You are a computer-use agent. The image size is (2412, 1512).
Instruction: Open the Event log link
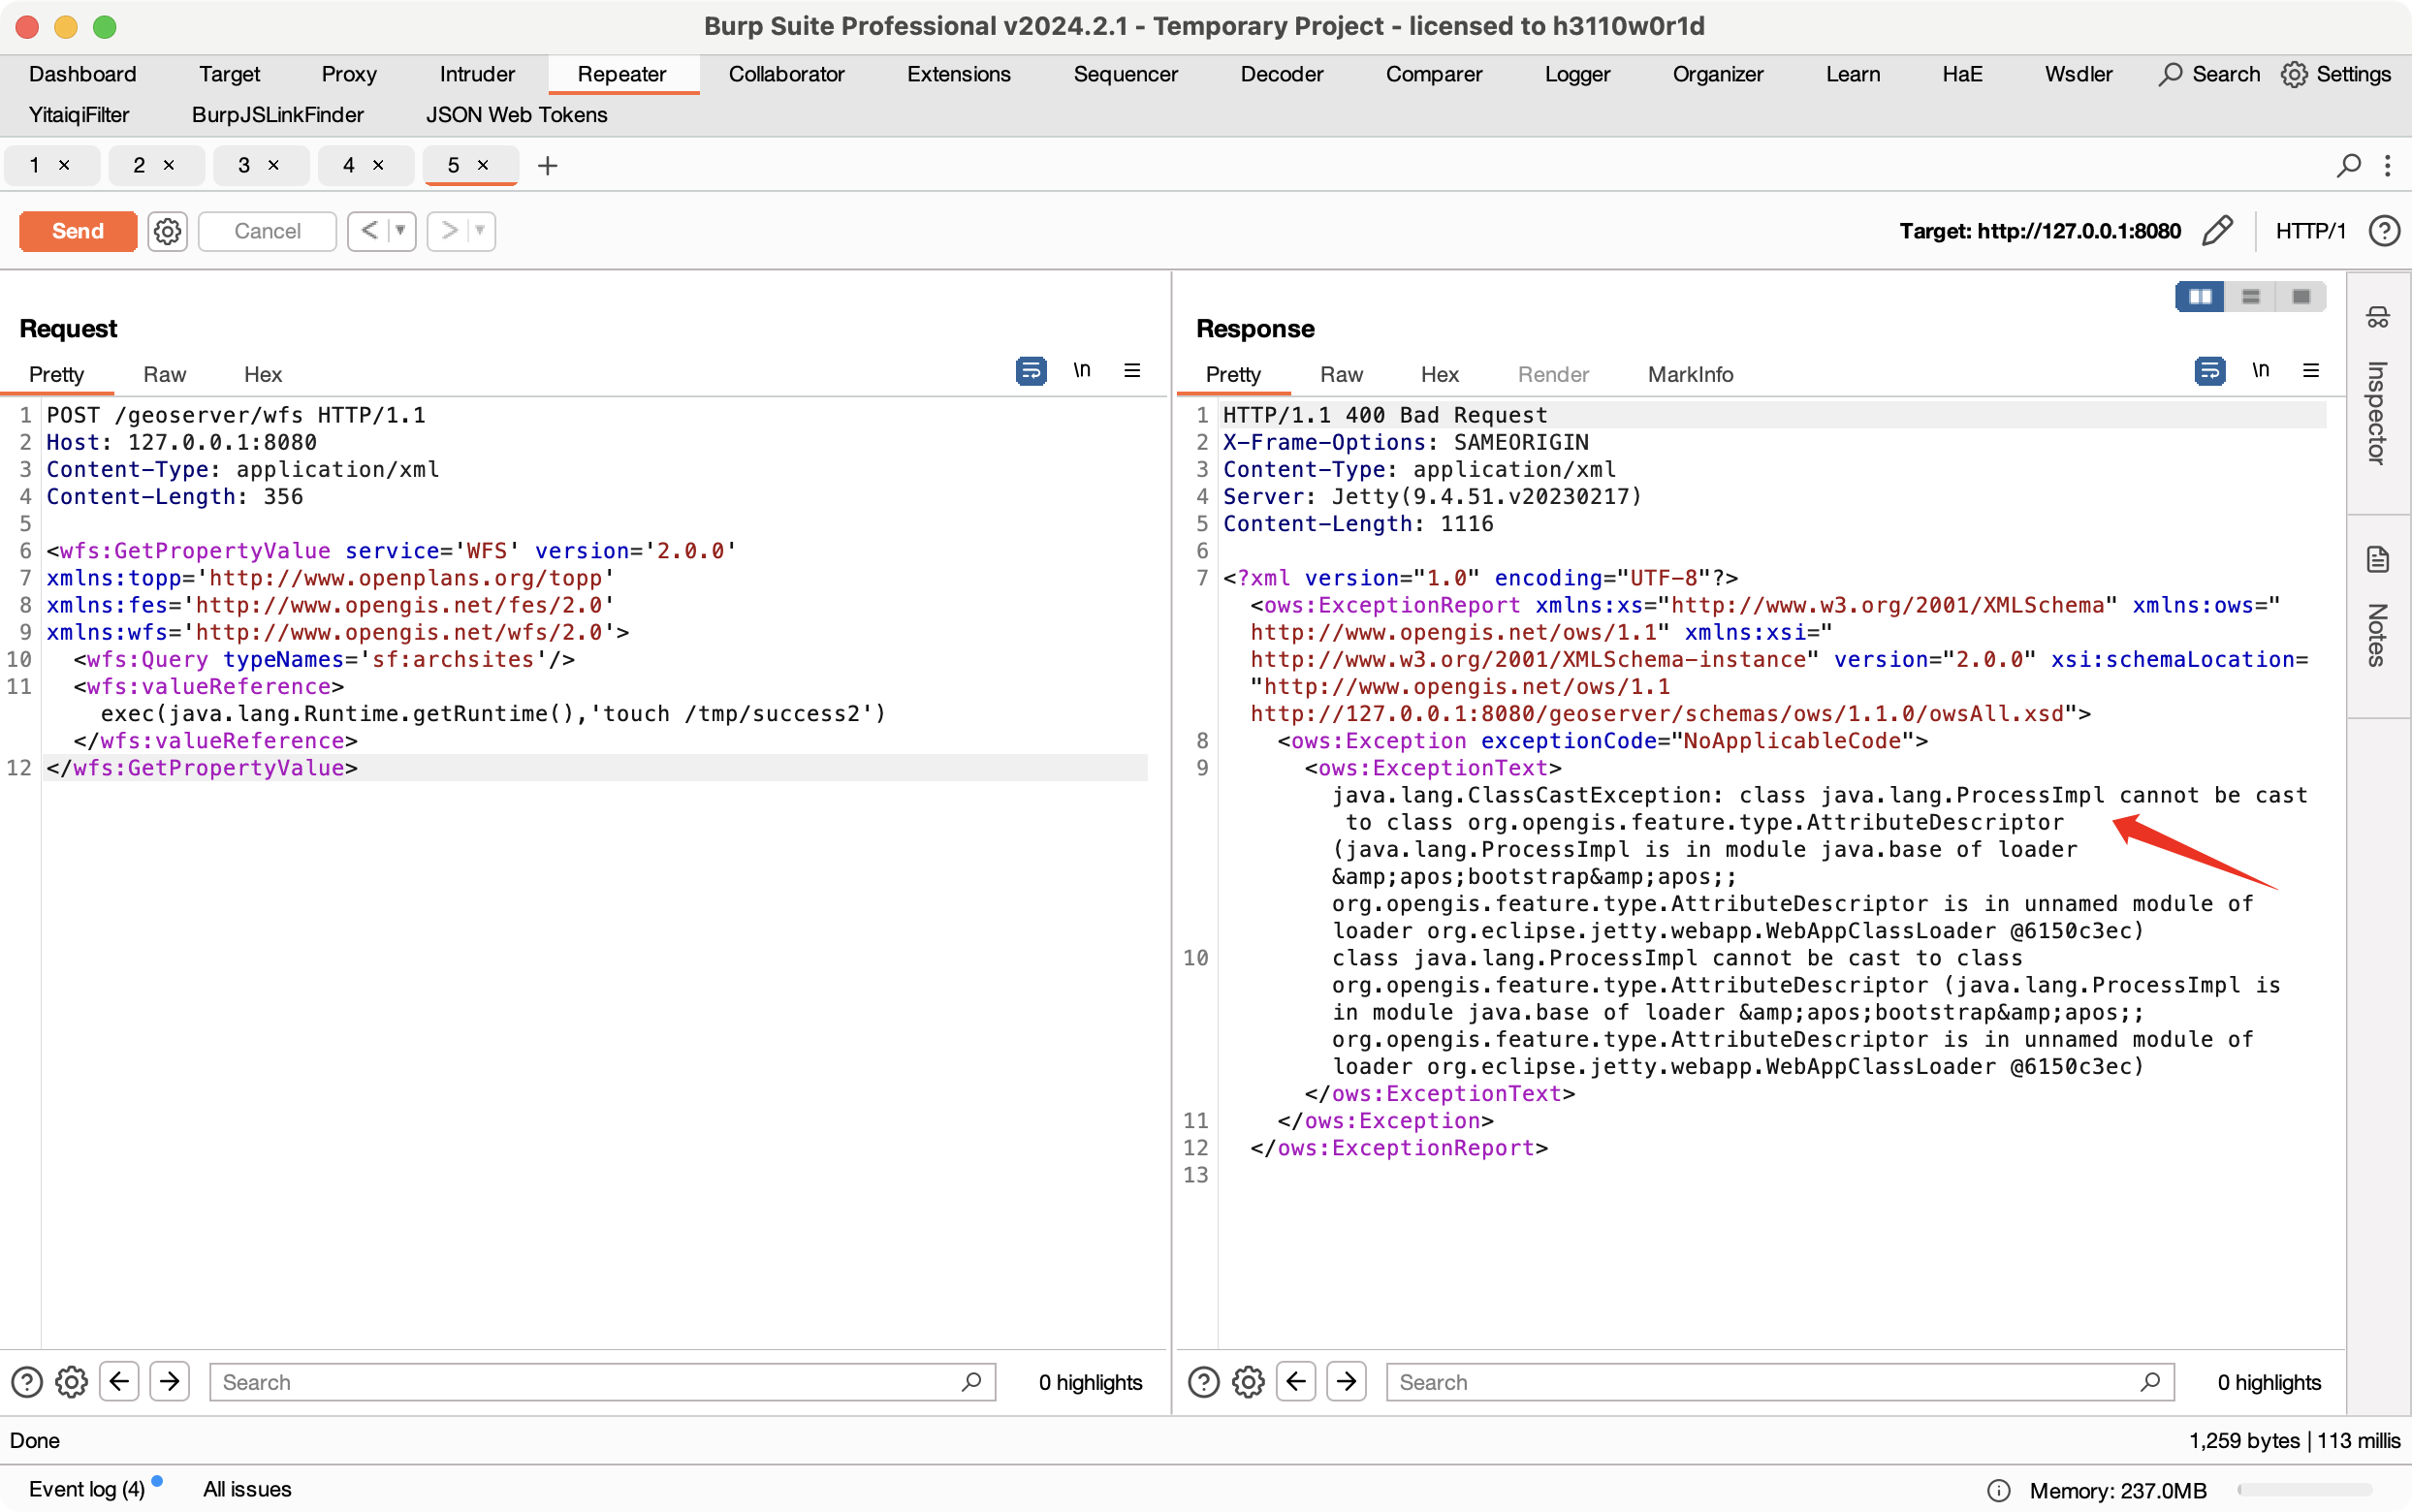87,1489
